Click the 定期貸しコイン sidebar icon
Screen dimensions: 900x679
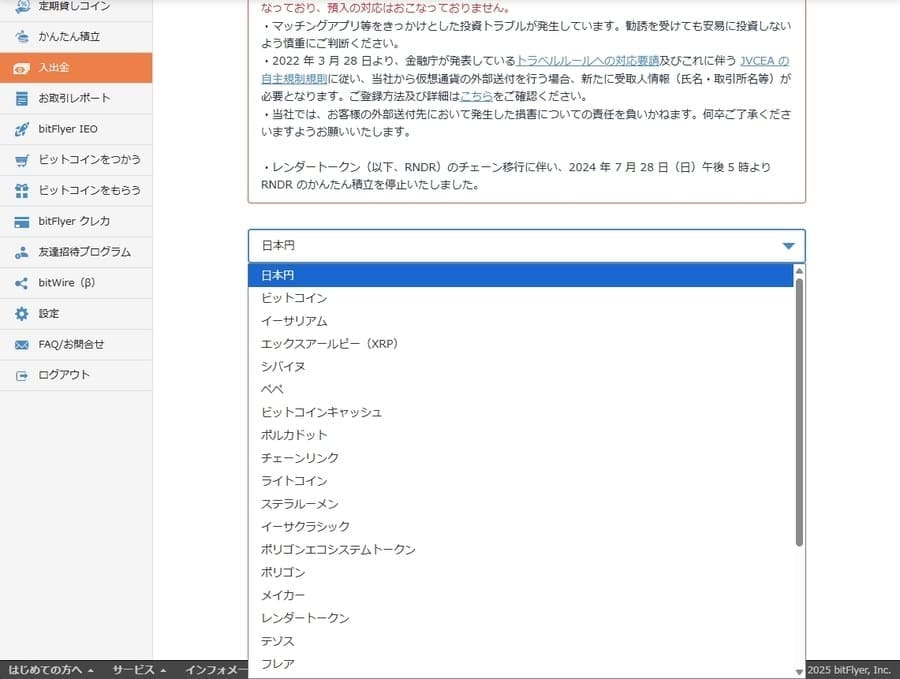click(x=22, y=6)
